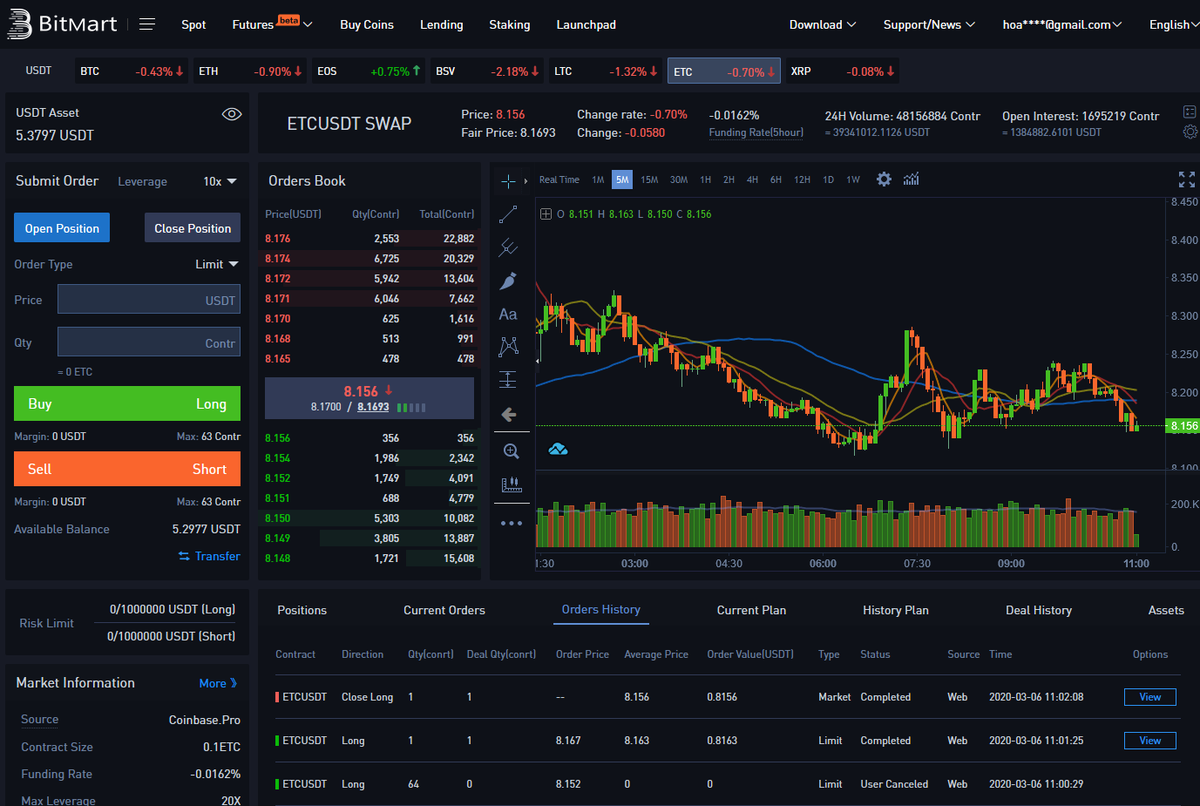
Task: Select the crosshair cursor tool
Action: point(508,181)
